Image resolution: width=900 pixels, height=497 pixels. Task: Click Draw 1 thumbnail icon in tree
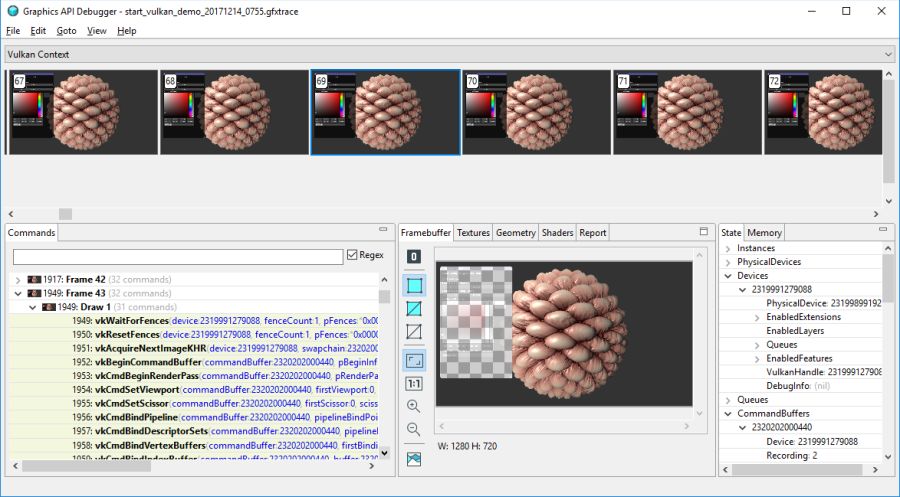48,307
